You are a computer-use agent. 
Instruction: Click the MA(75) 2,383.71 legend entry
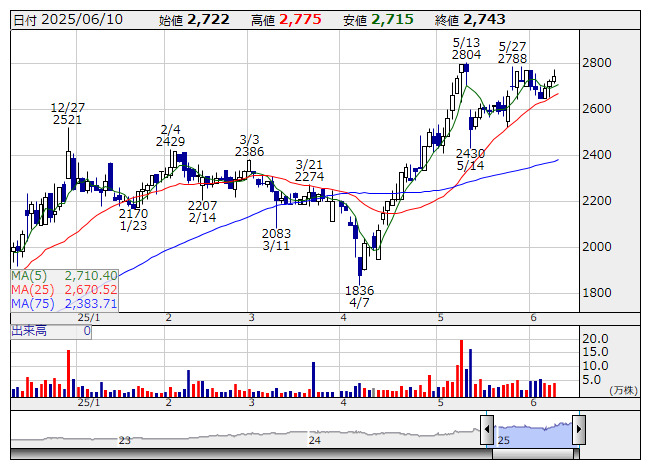(x=64, y=303)
